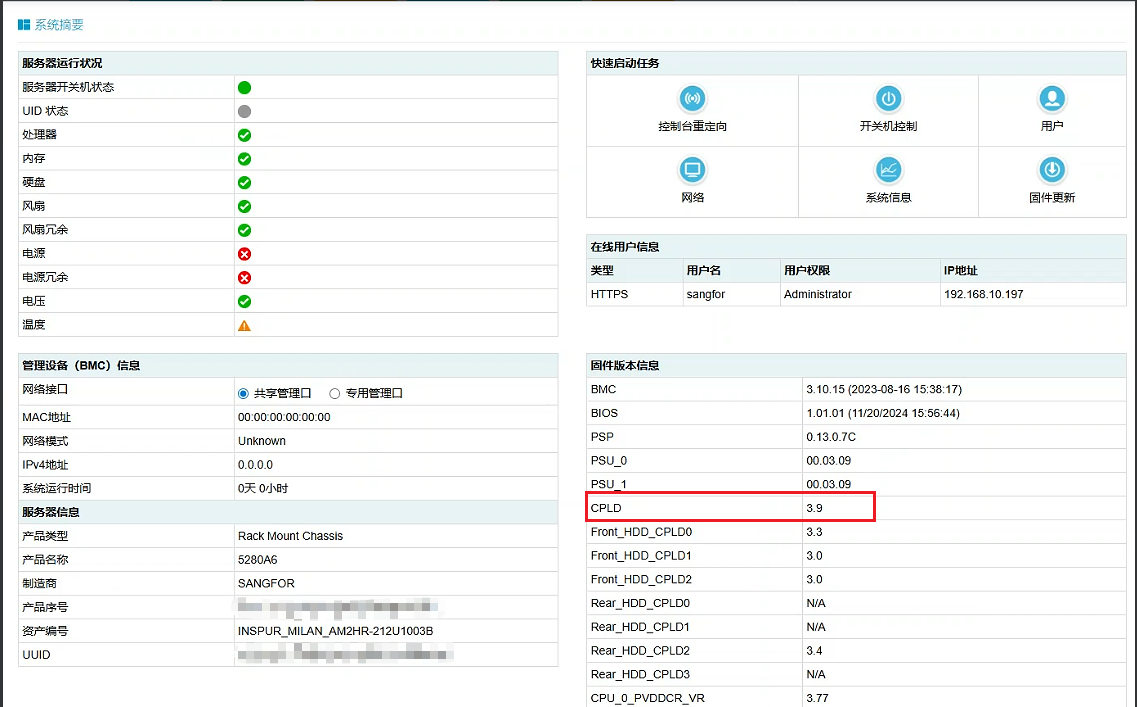This screenshot has width=1137, height=707.
Task: Open the 控制台重定向 console redirect icon
Action: (692, 98)
